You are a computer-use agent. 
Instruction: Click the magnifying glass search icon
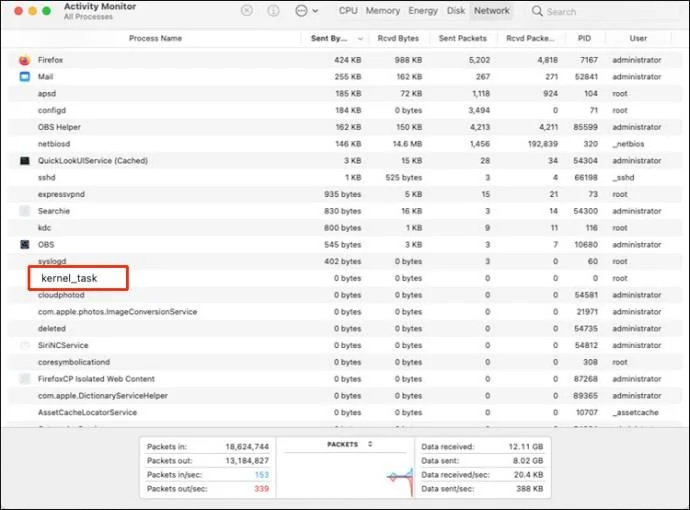coord(537,11)
